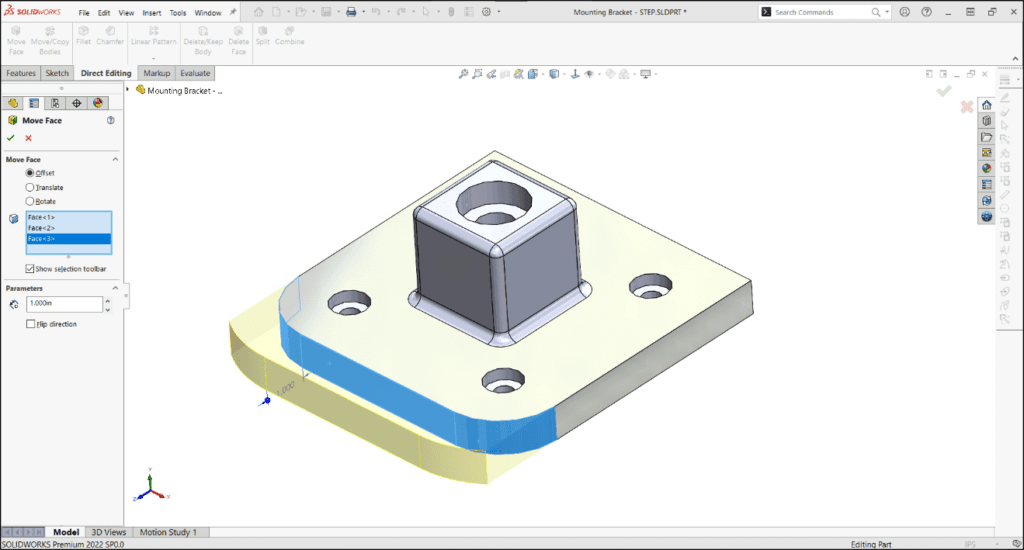1024x550 pixels.
Task: Open the Options gear icon
Action: (x=486, y=12)
